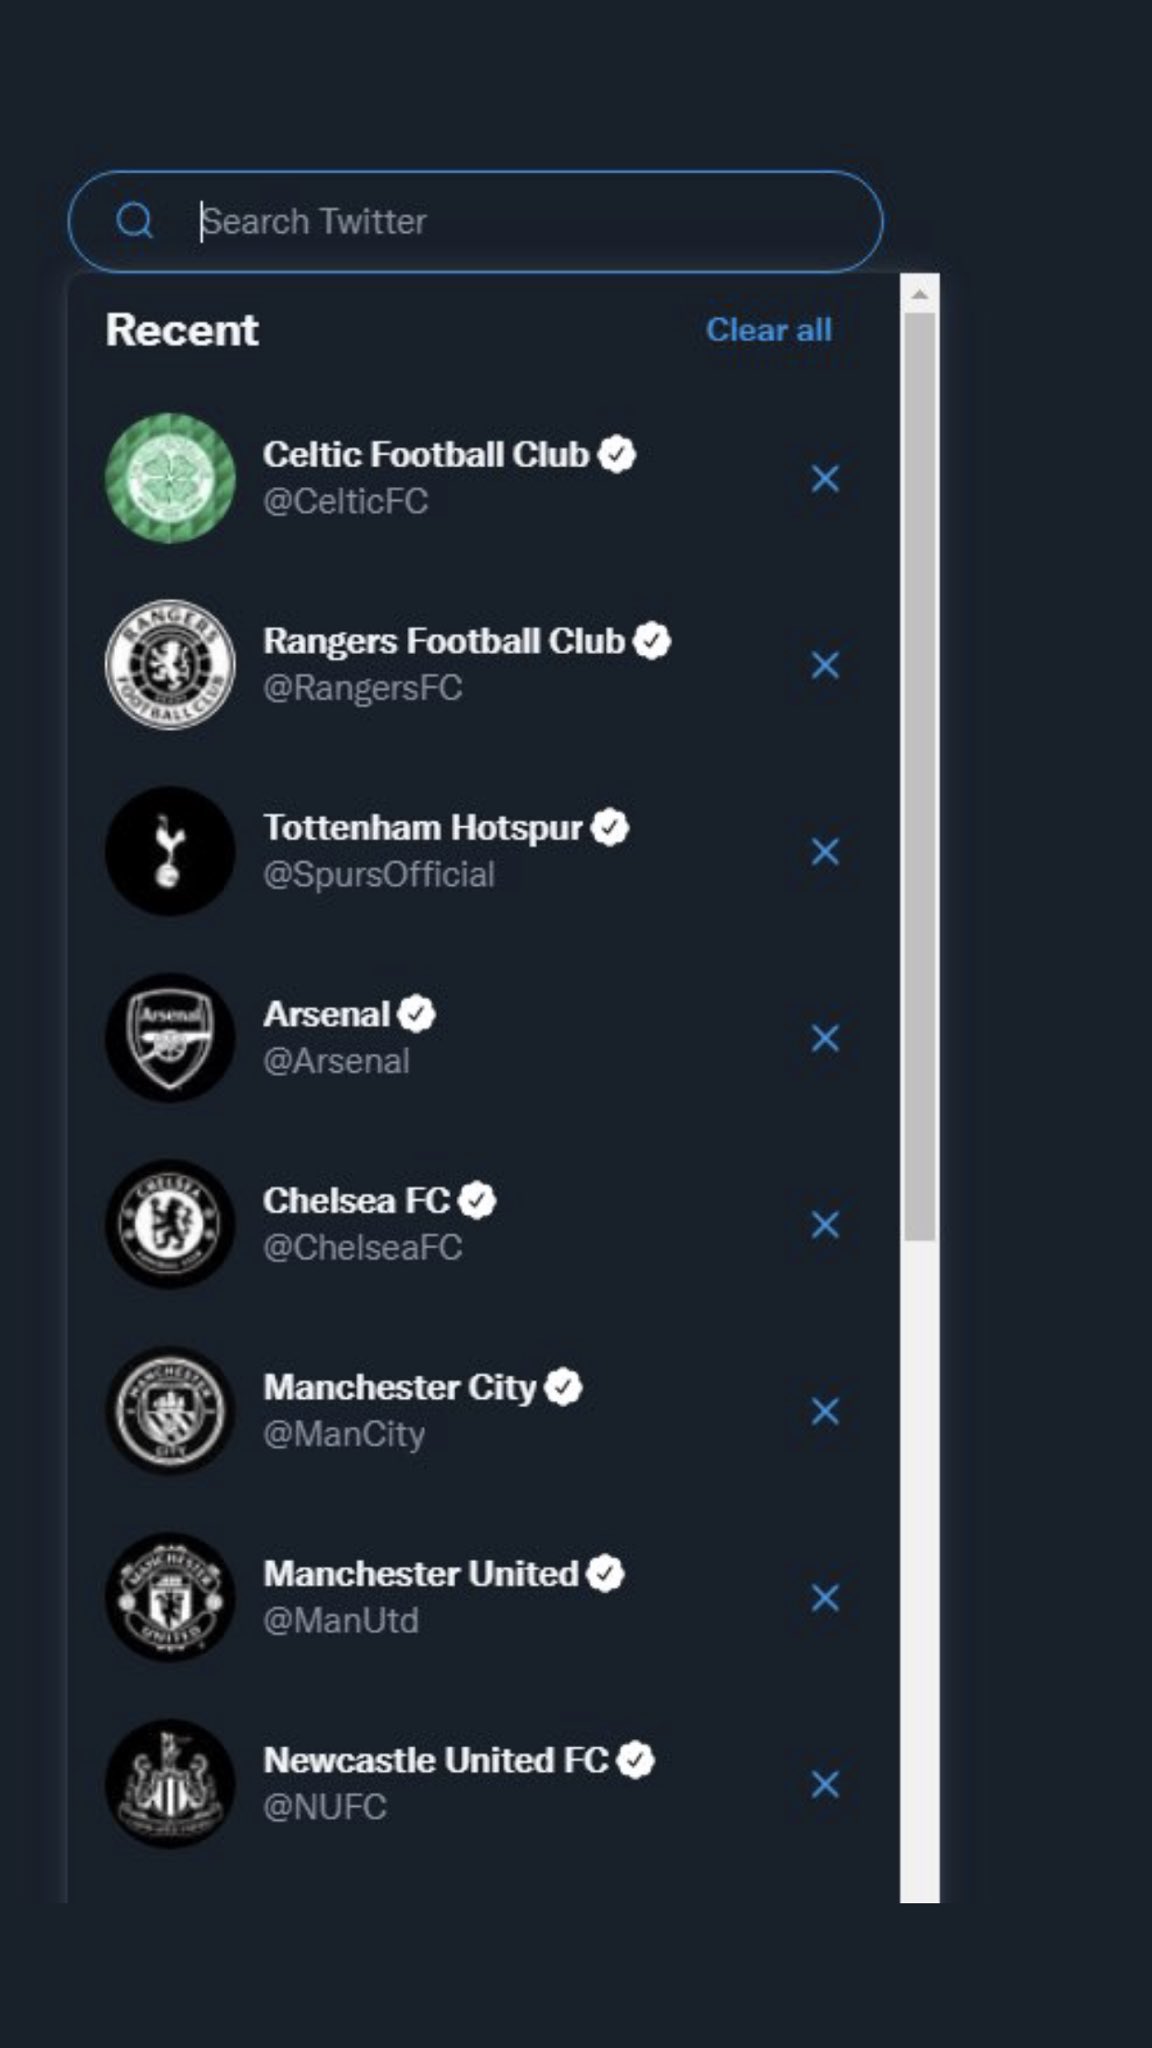Image resolution: width=1152 pixels, height=2048 pixels.
Task: Remove Tottenham Hotspur from recent searches
Action: pos(825,852)
